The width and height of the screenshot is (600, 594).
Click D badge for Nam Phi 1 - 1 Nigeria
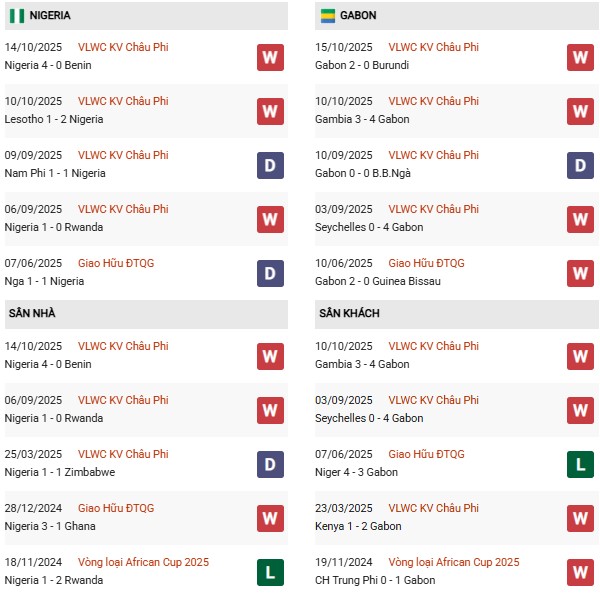tap(270, 165)
